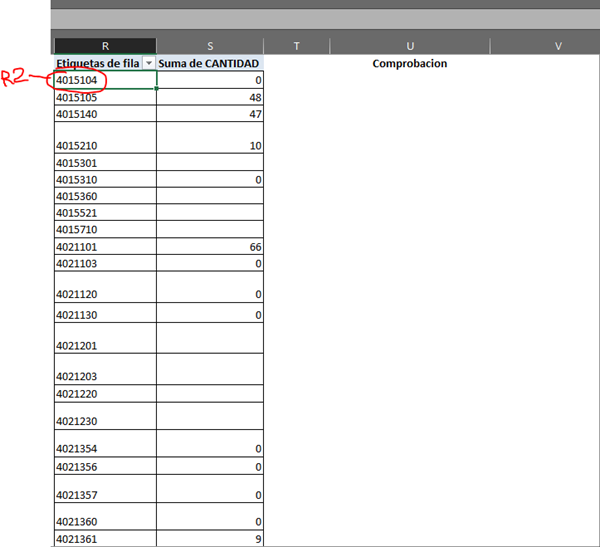Select cell containing 4021120

pos(105,287)
